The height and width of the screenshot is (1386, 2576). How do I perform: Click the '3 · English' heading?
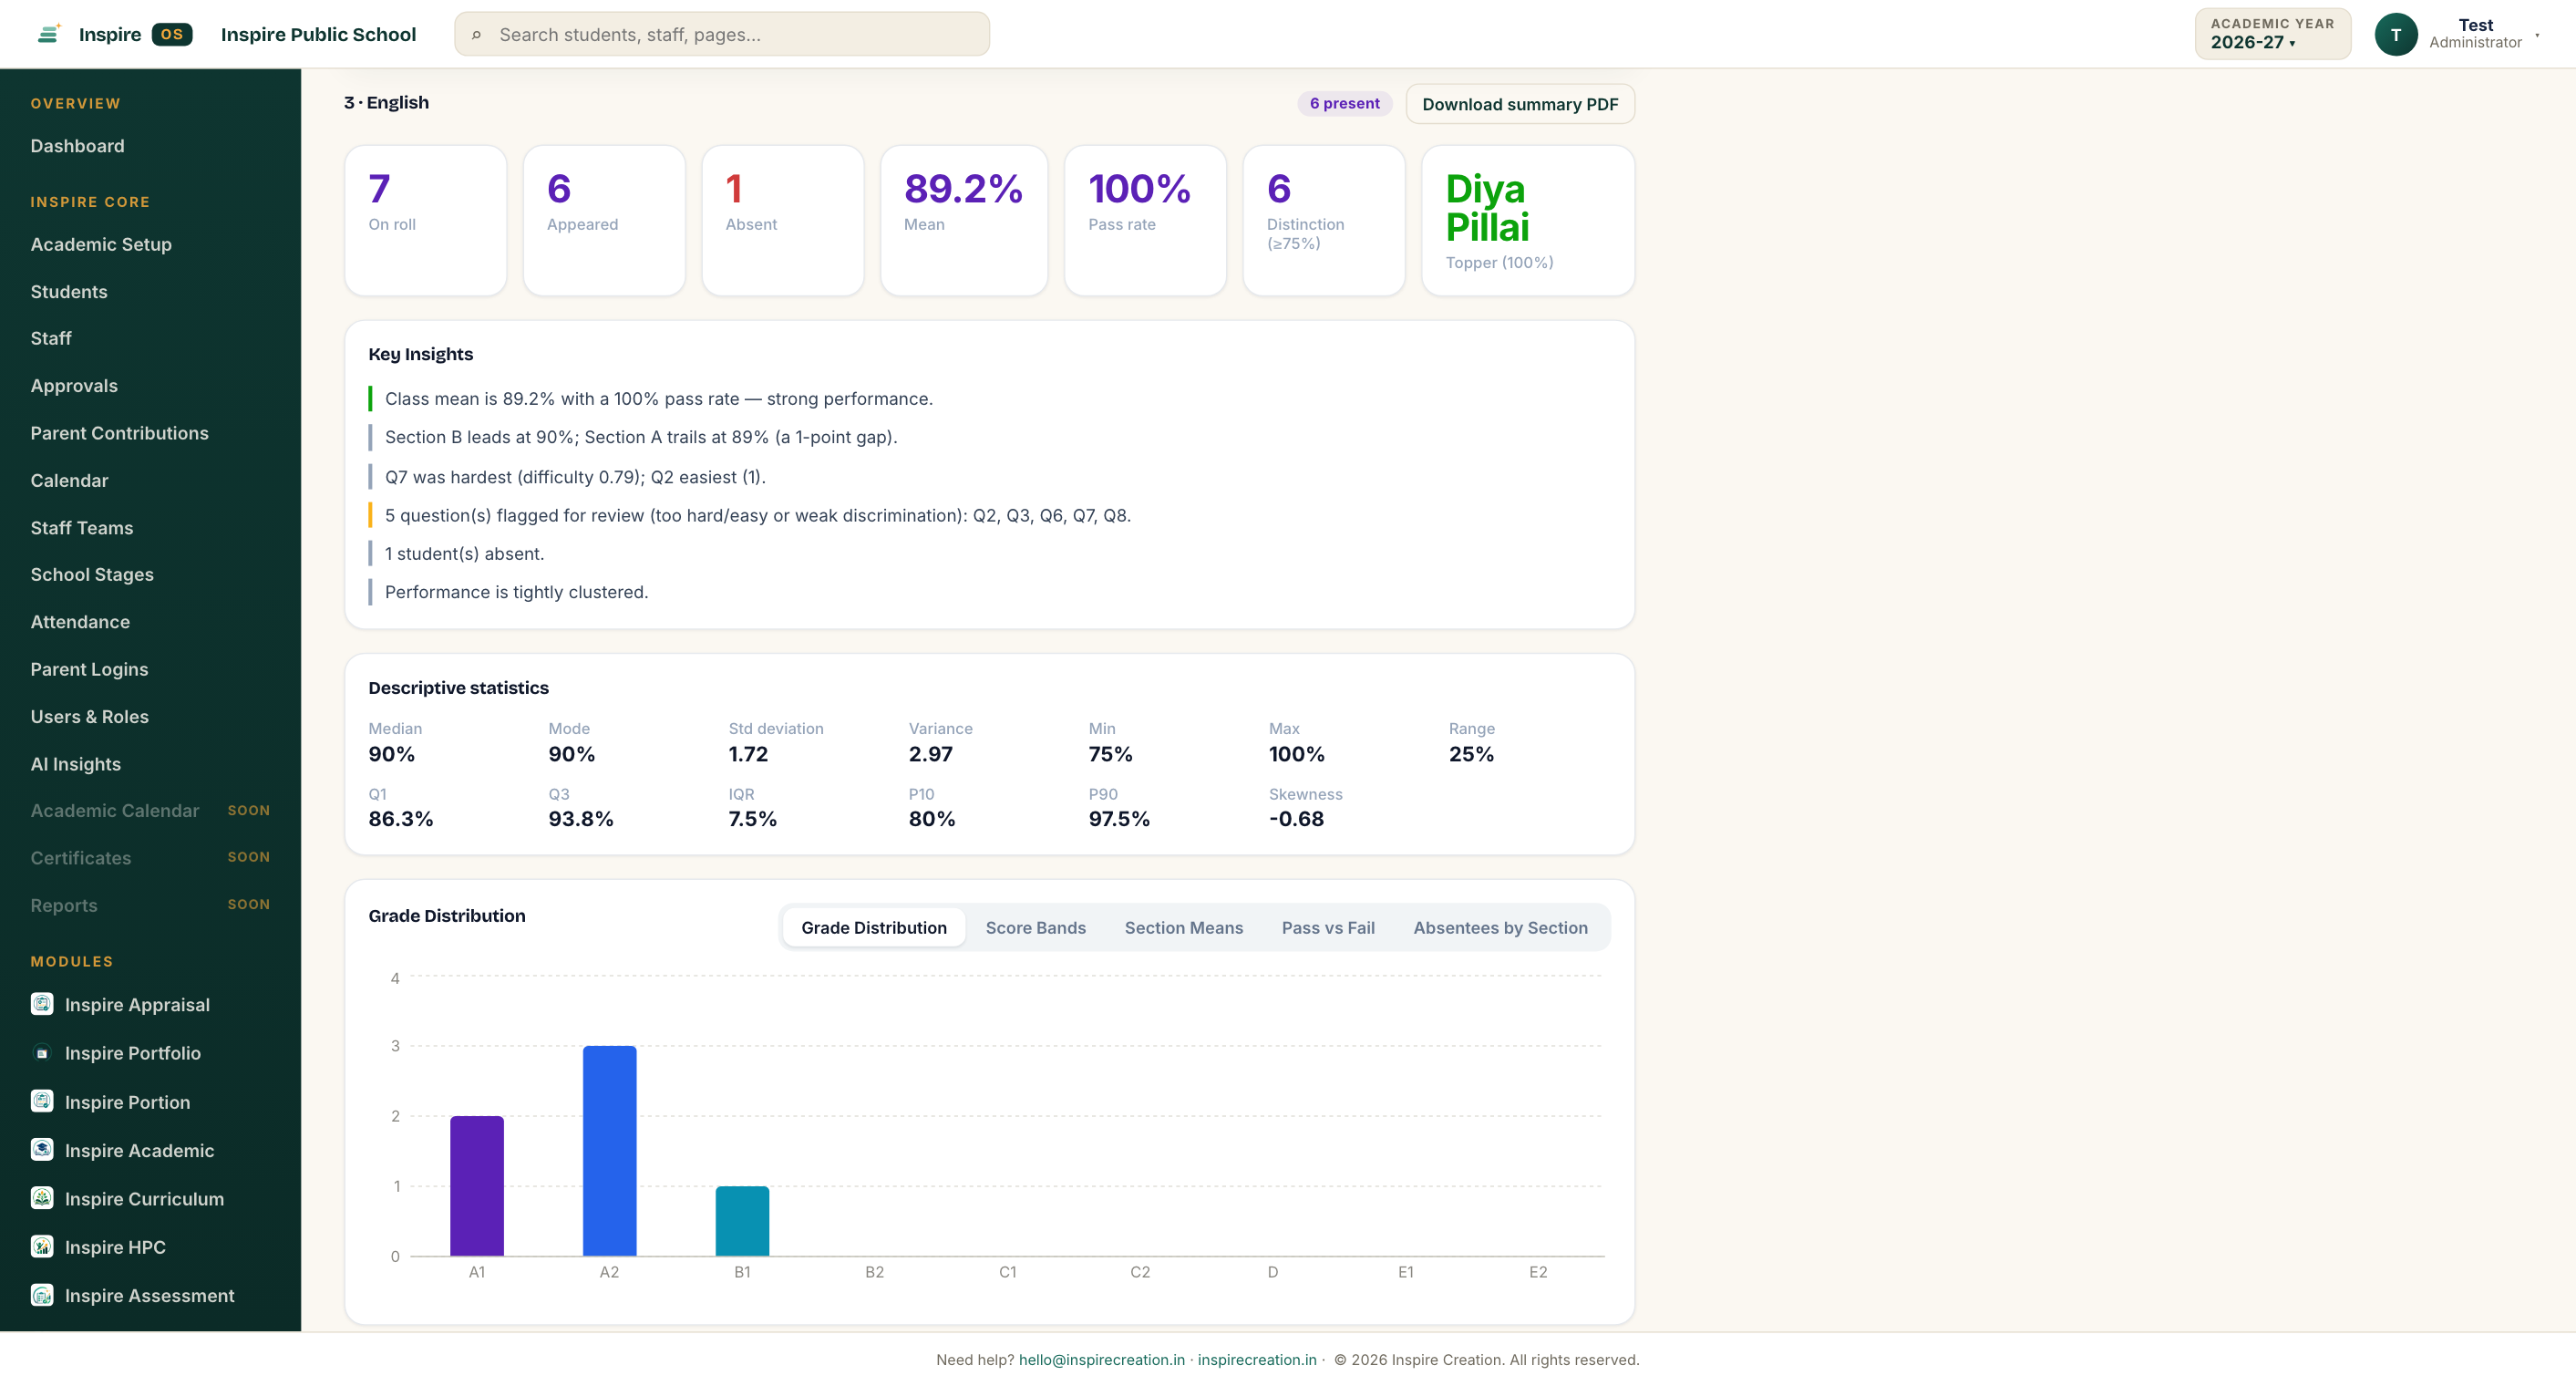386,102
